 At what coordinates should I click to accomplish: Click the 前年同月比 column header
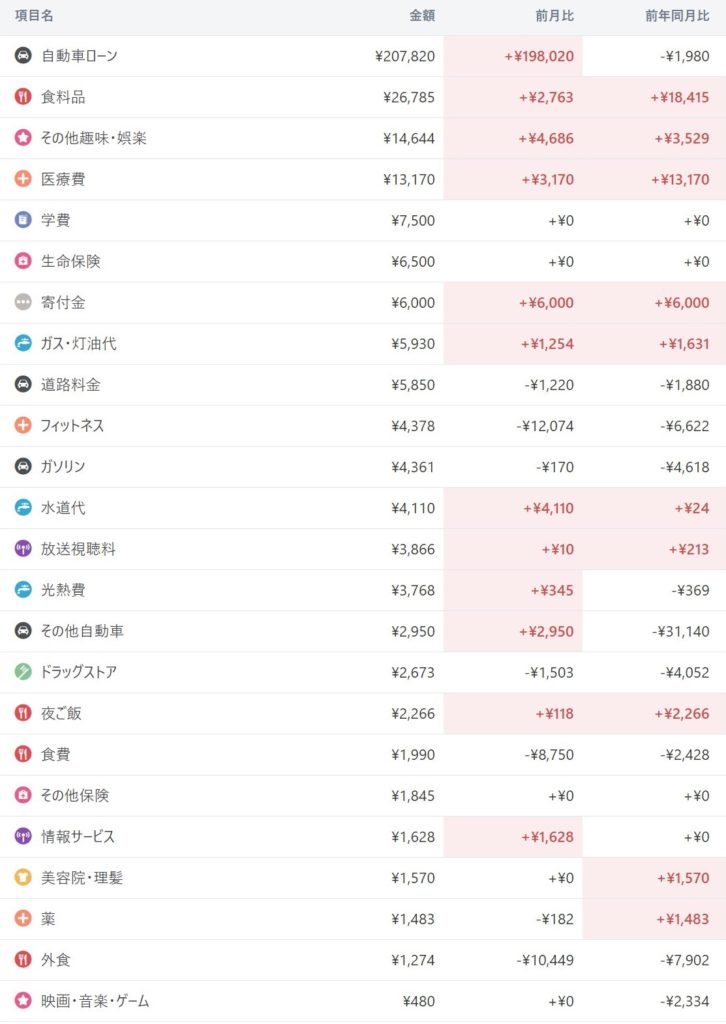click(677, 17)
